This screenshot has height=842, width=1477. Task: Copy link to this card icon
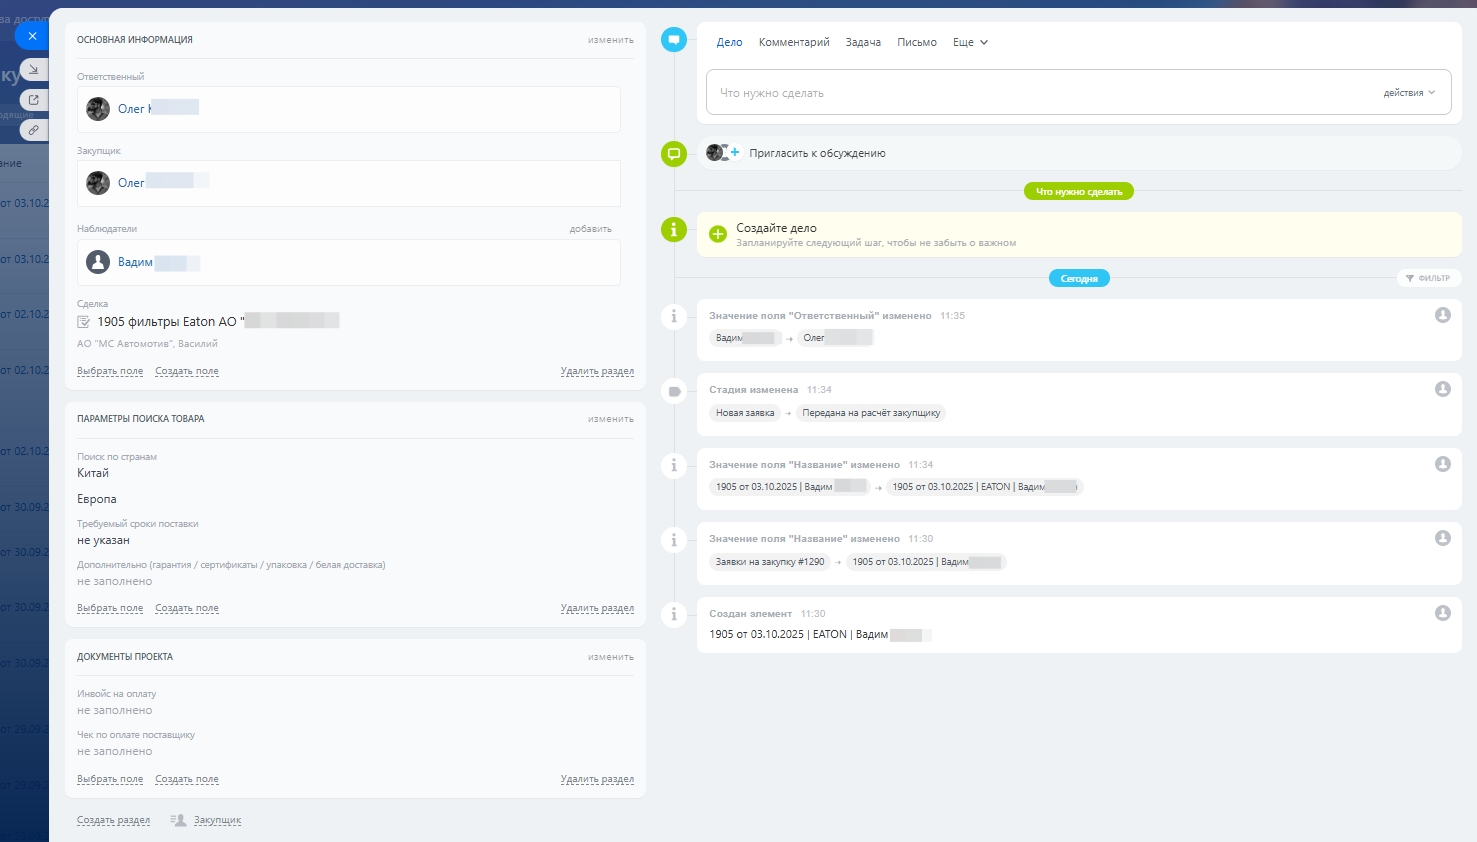[33, 130]
